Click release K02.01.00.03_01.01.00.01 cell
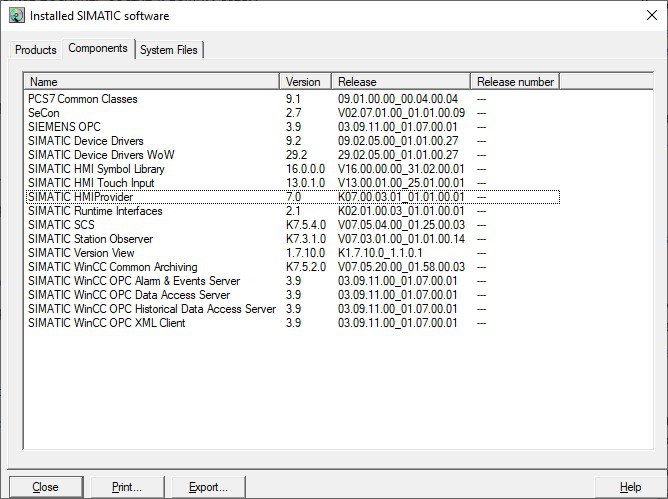 pos(401,211)
